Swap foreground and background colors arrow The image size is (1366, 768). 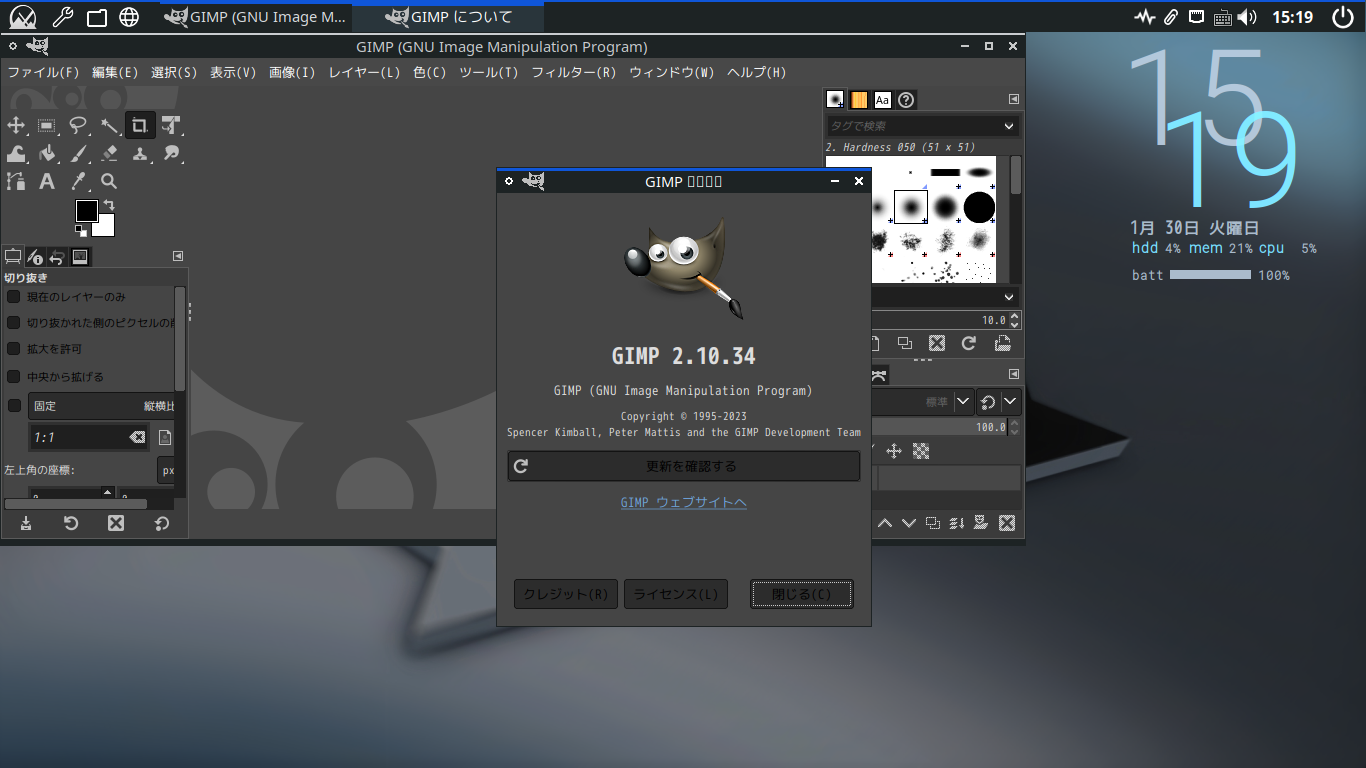[109, 205]
